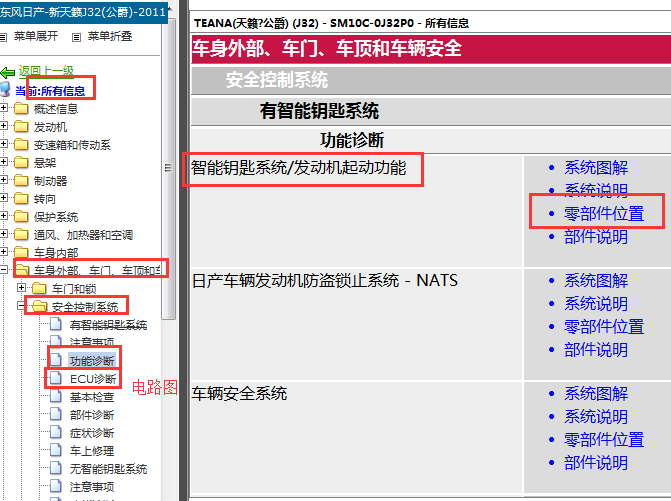This screenshot has width=671, height=501.
Task: Click the 日产车辆发动机防盗锁止系统 - NATS text
Action: pos(325,281)
